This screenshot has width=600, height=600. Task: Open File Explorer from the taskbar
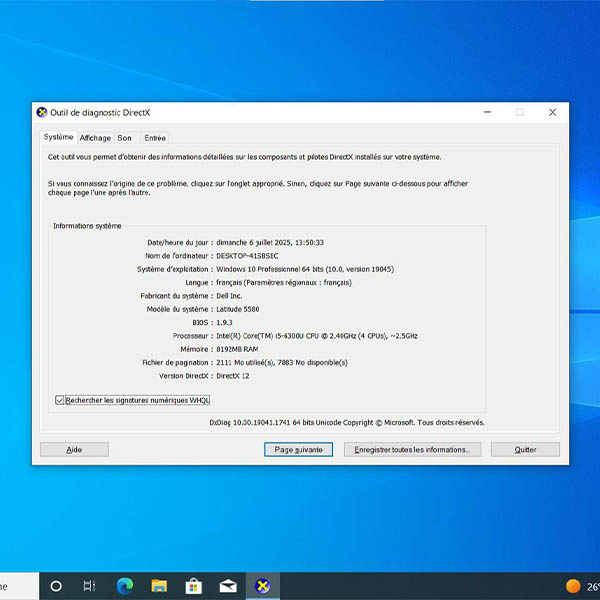point(159,586)
